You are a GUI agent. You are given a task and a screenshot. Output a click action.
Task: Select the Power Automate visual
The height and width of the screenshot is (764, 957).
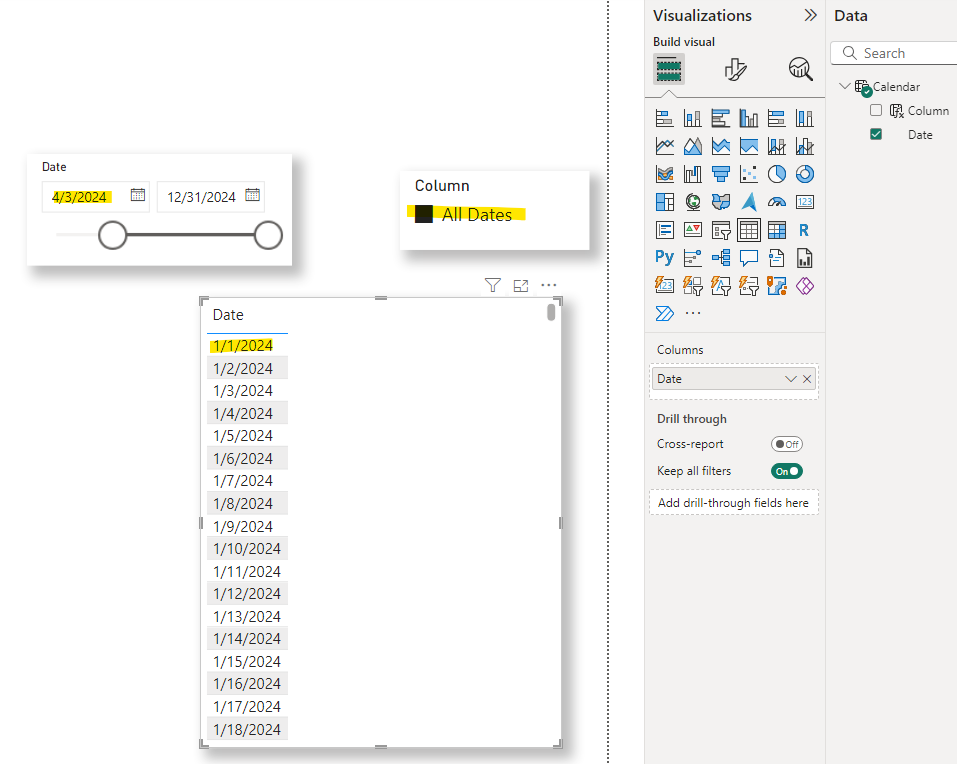coord(664,313)
